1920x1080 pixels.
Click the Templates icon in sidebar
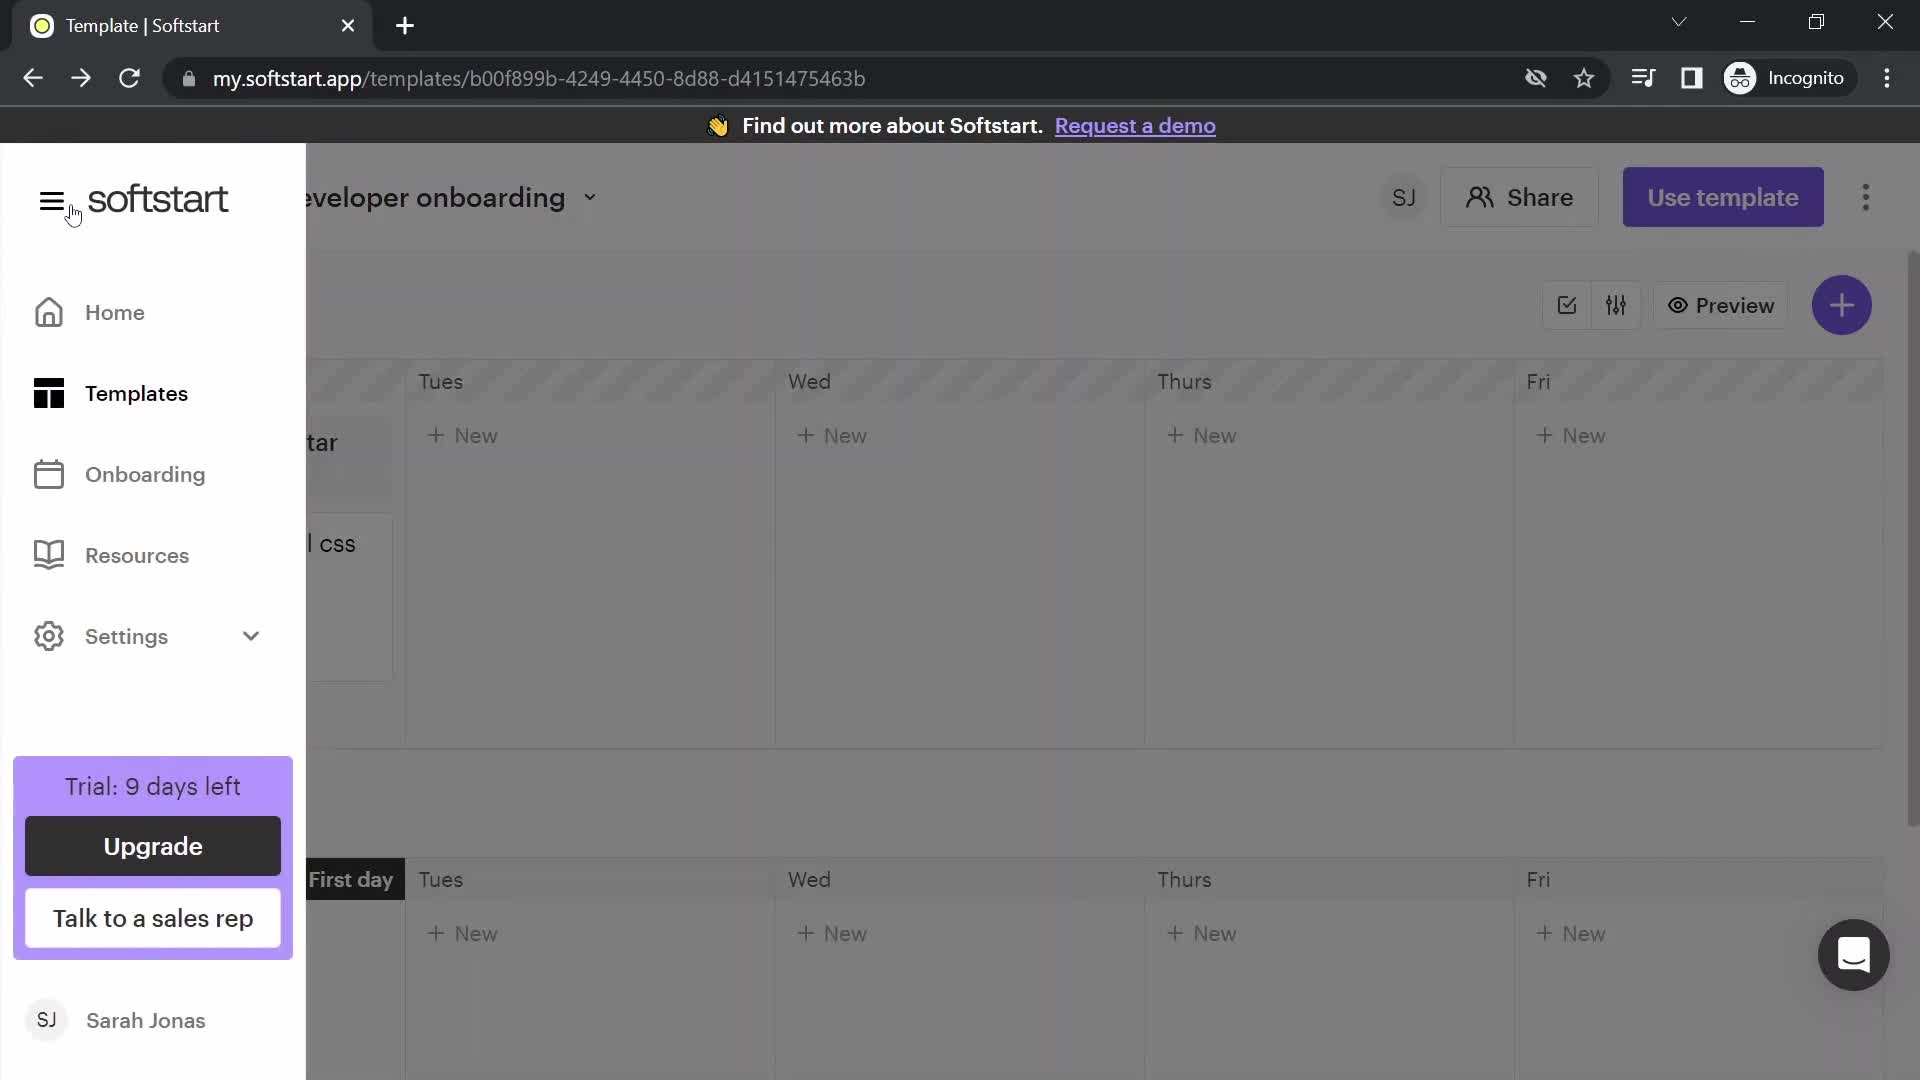[x=47, y=392]
